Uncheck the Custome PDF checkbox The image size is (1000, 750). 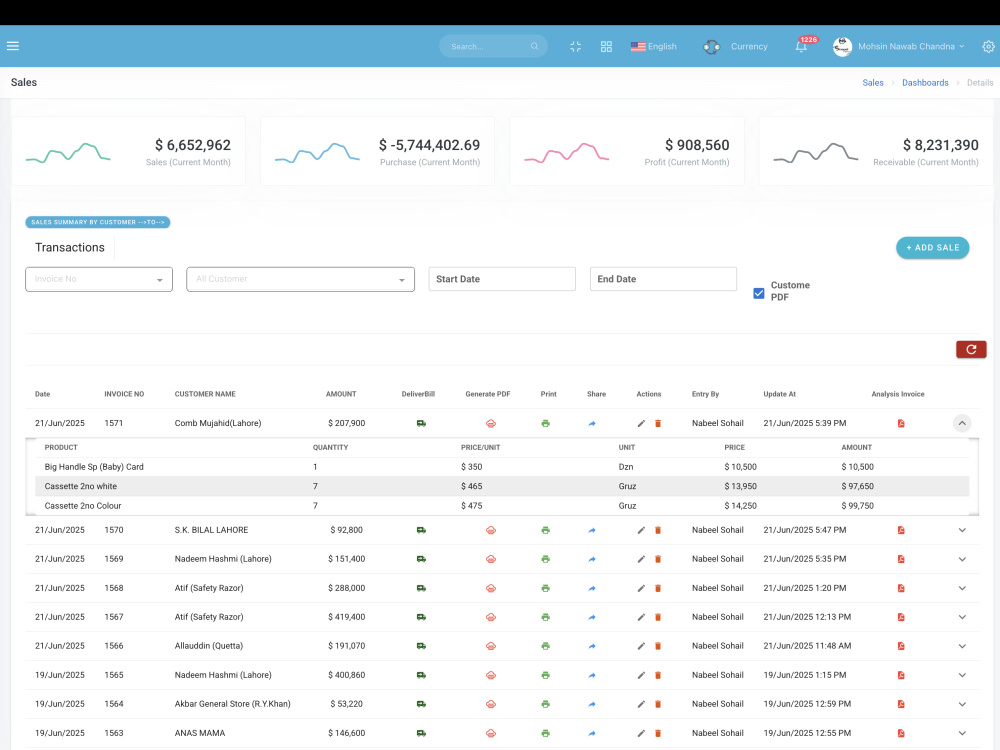(758, 293)
